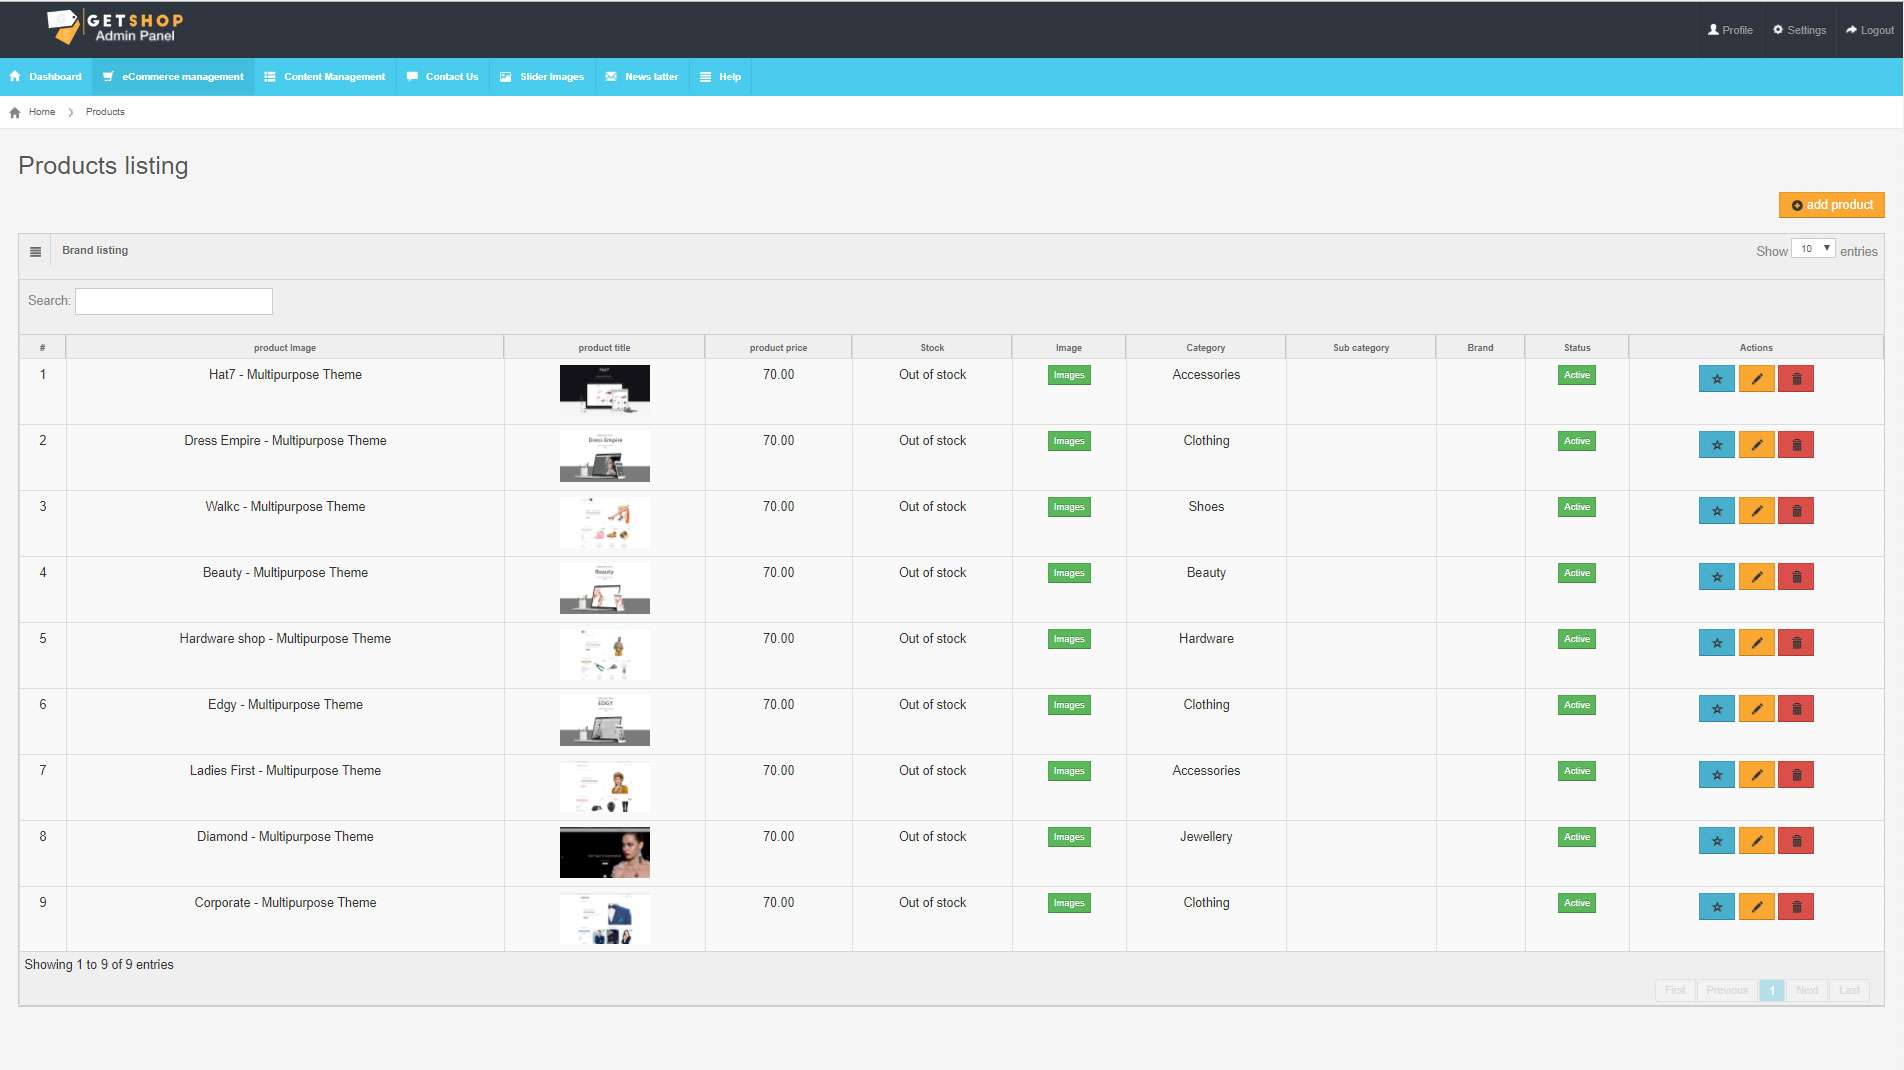
Task: Go to the Dashboard tab
Action: pos(45,77)
